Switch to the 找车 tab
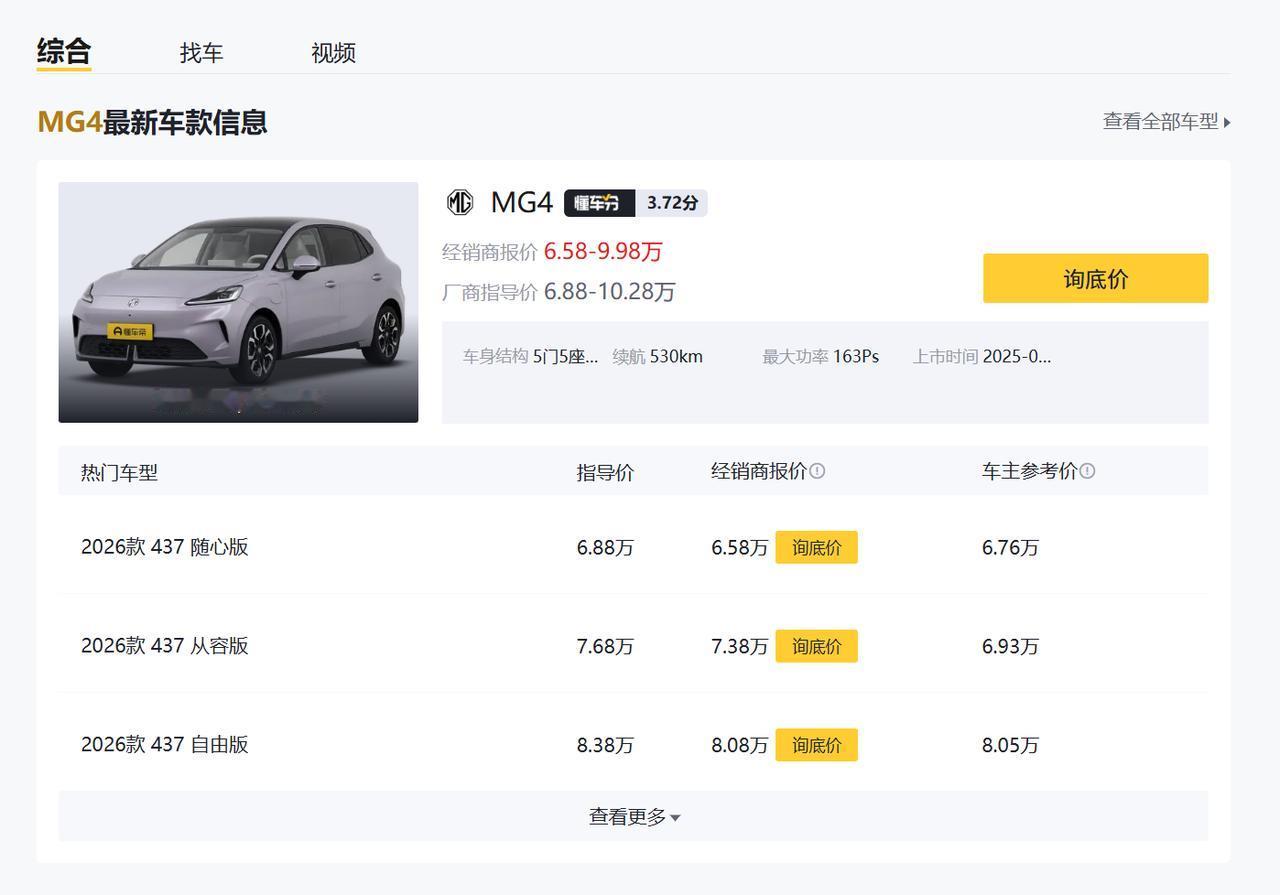 coord(201,53)
